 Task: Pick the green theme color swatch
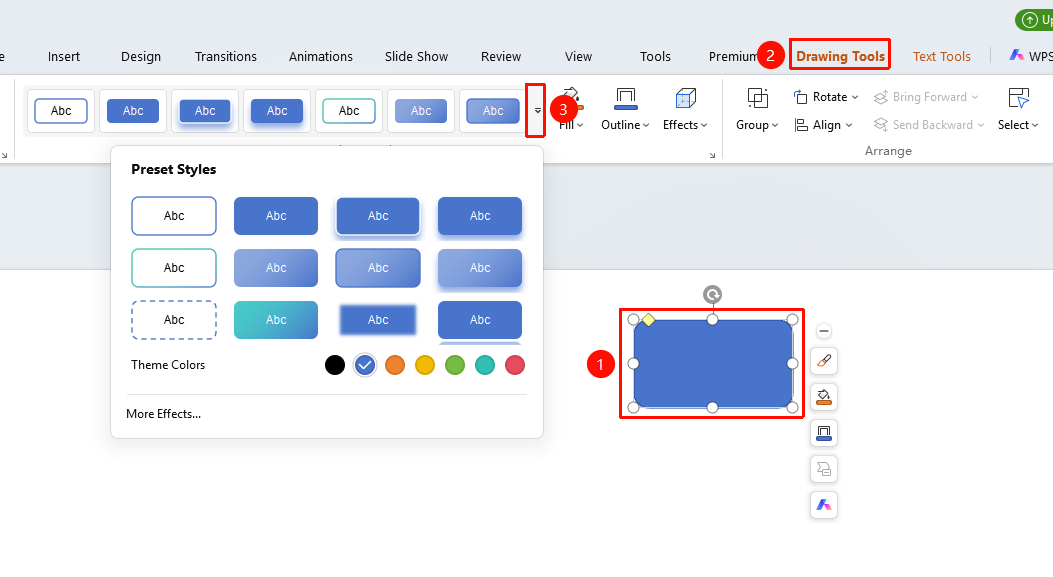point(455,365)
